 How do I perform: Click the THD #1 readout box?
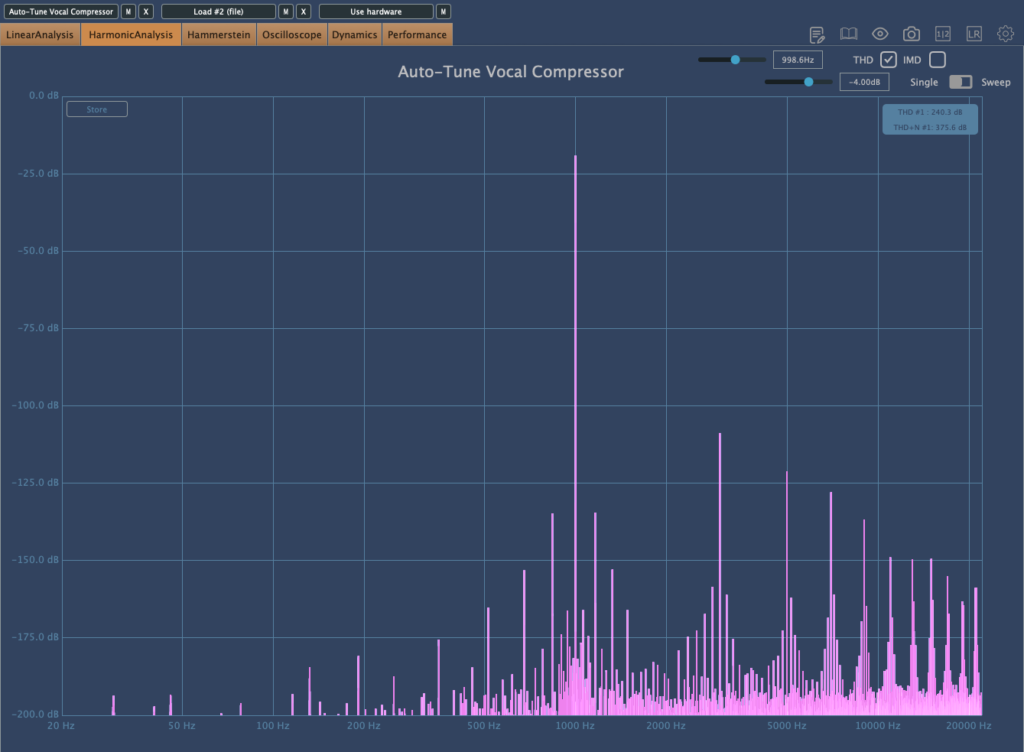[930, 119]
